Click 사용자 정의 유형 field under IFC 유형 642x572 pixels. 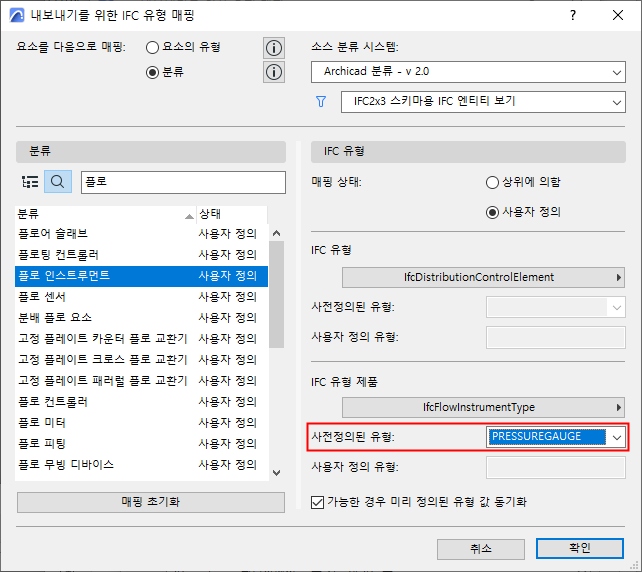coord(556,337)
